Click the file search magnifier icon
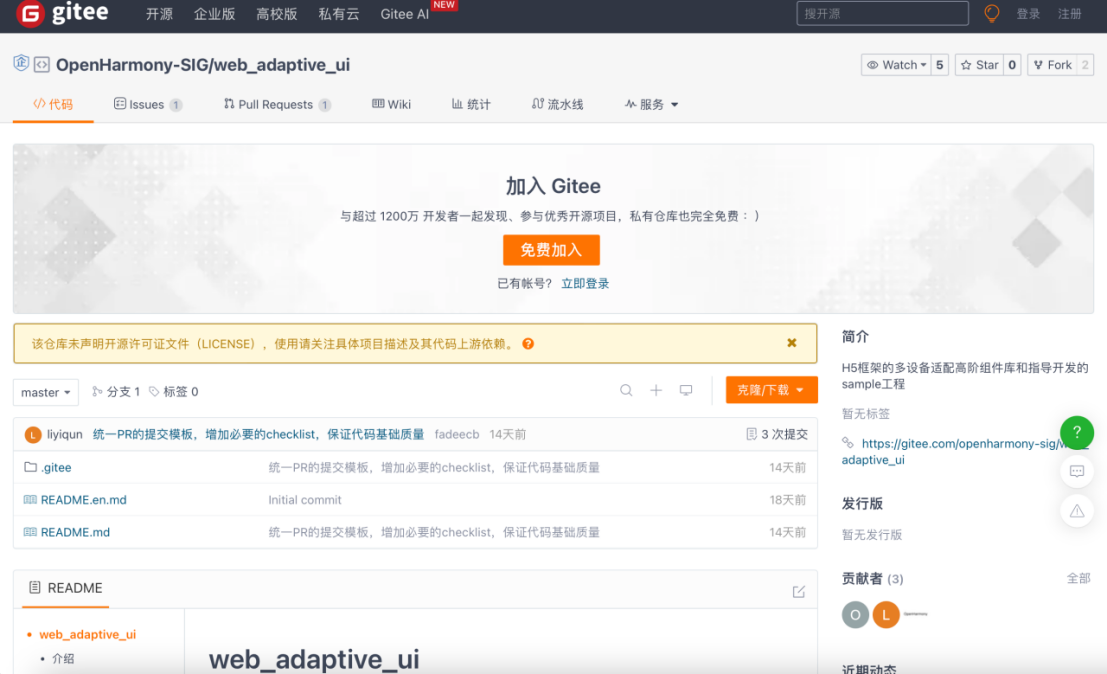 626,390
